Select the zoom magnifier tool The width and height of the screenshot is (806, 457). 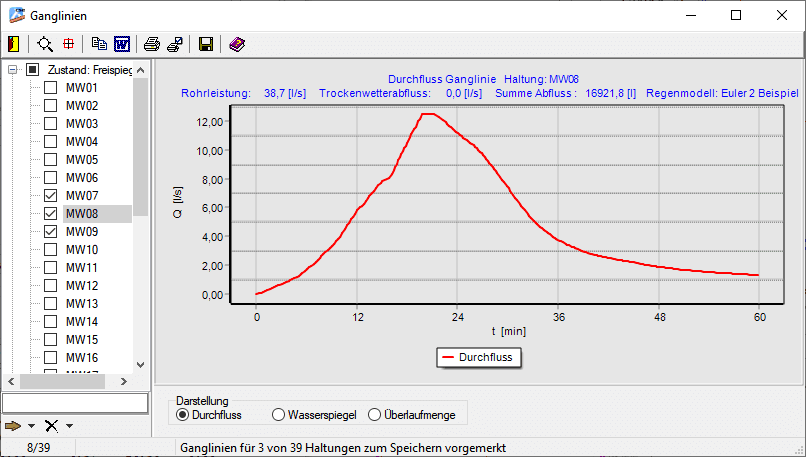pos(45,44)
